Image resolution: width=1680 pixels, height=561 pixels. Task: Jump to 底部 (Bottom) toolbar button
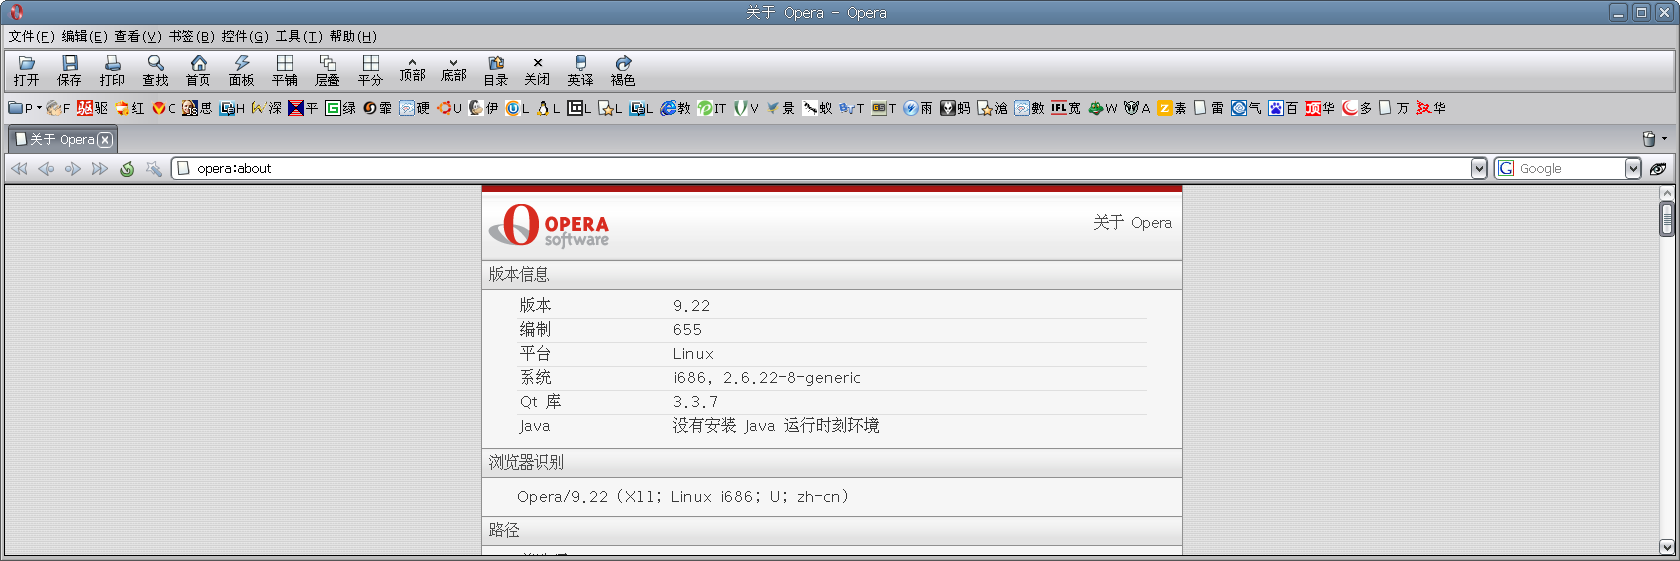453,70
